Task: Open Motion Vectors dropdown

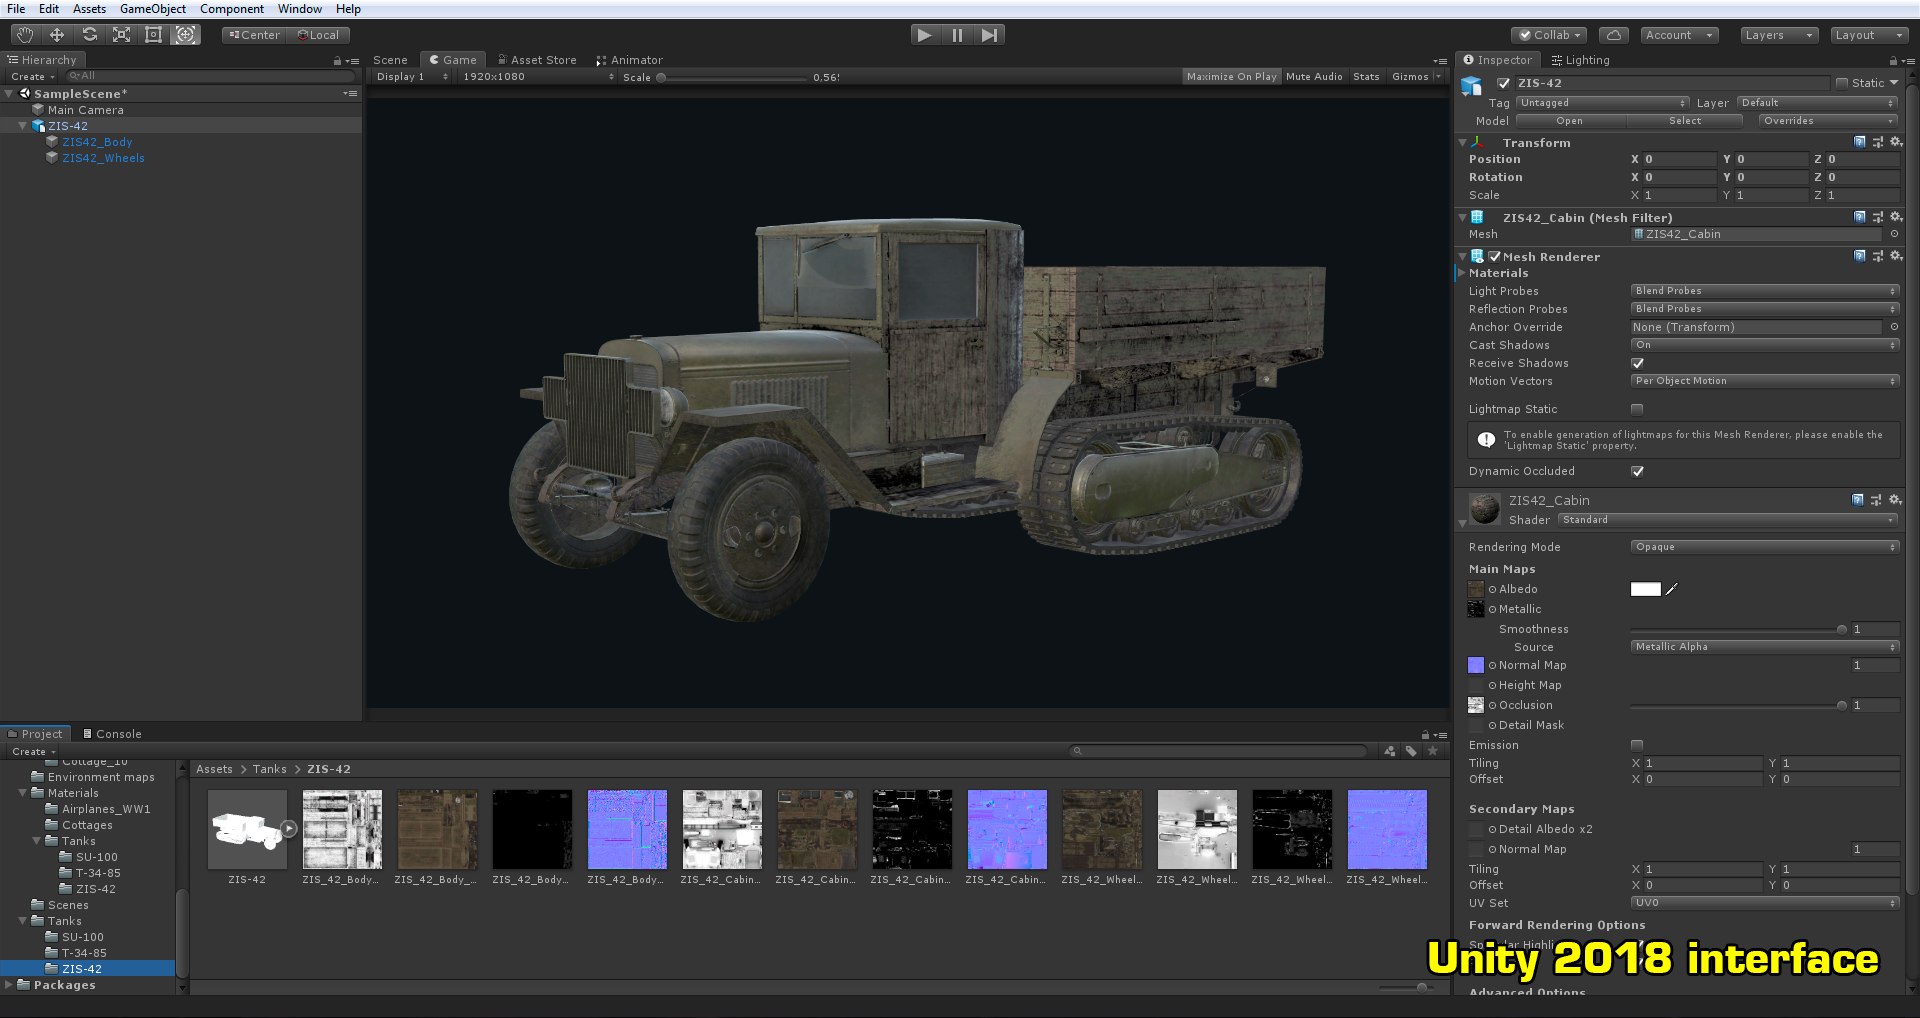Action: [1765, 381]
